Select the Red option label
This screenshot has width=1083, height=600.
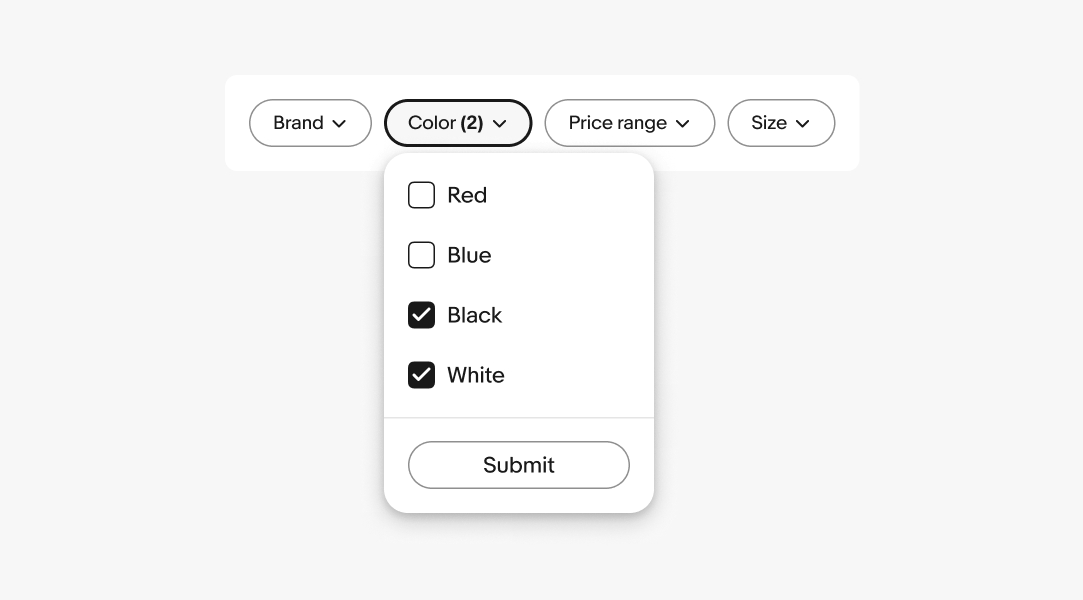467,195
